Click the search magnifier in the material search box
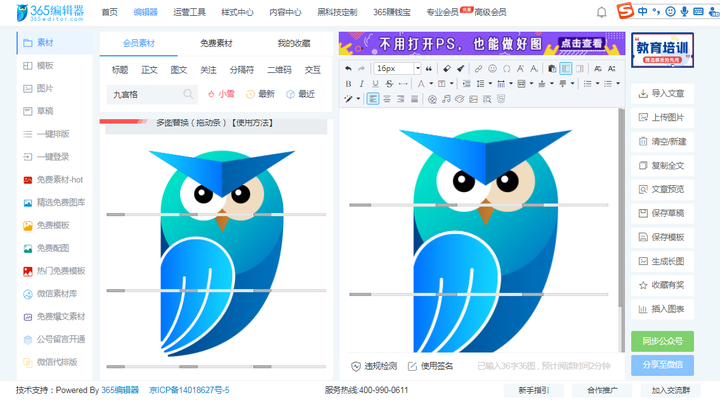This screenshot has width=720, height=400. (x=188, y=94)
